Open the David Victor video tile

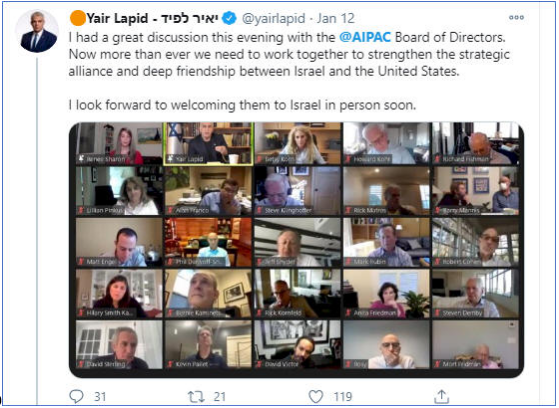click(x=298, y=345)
